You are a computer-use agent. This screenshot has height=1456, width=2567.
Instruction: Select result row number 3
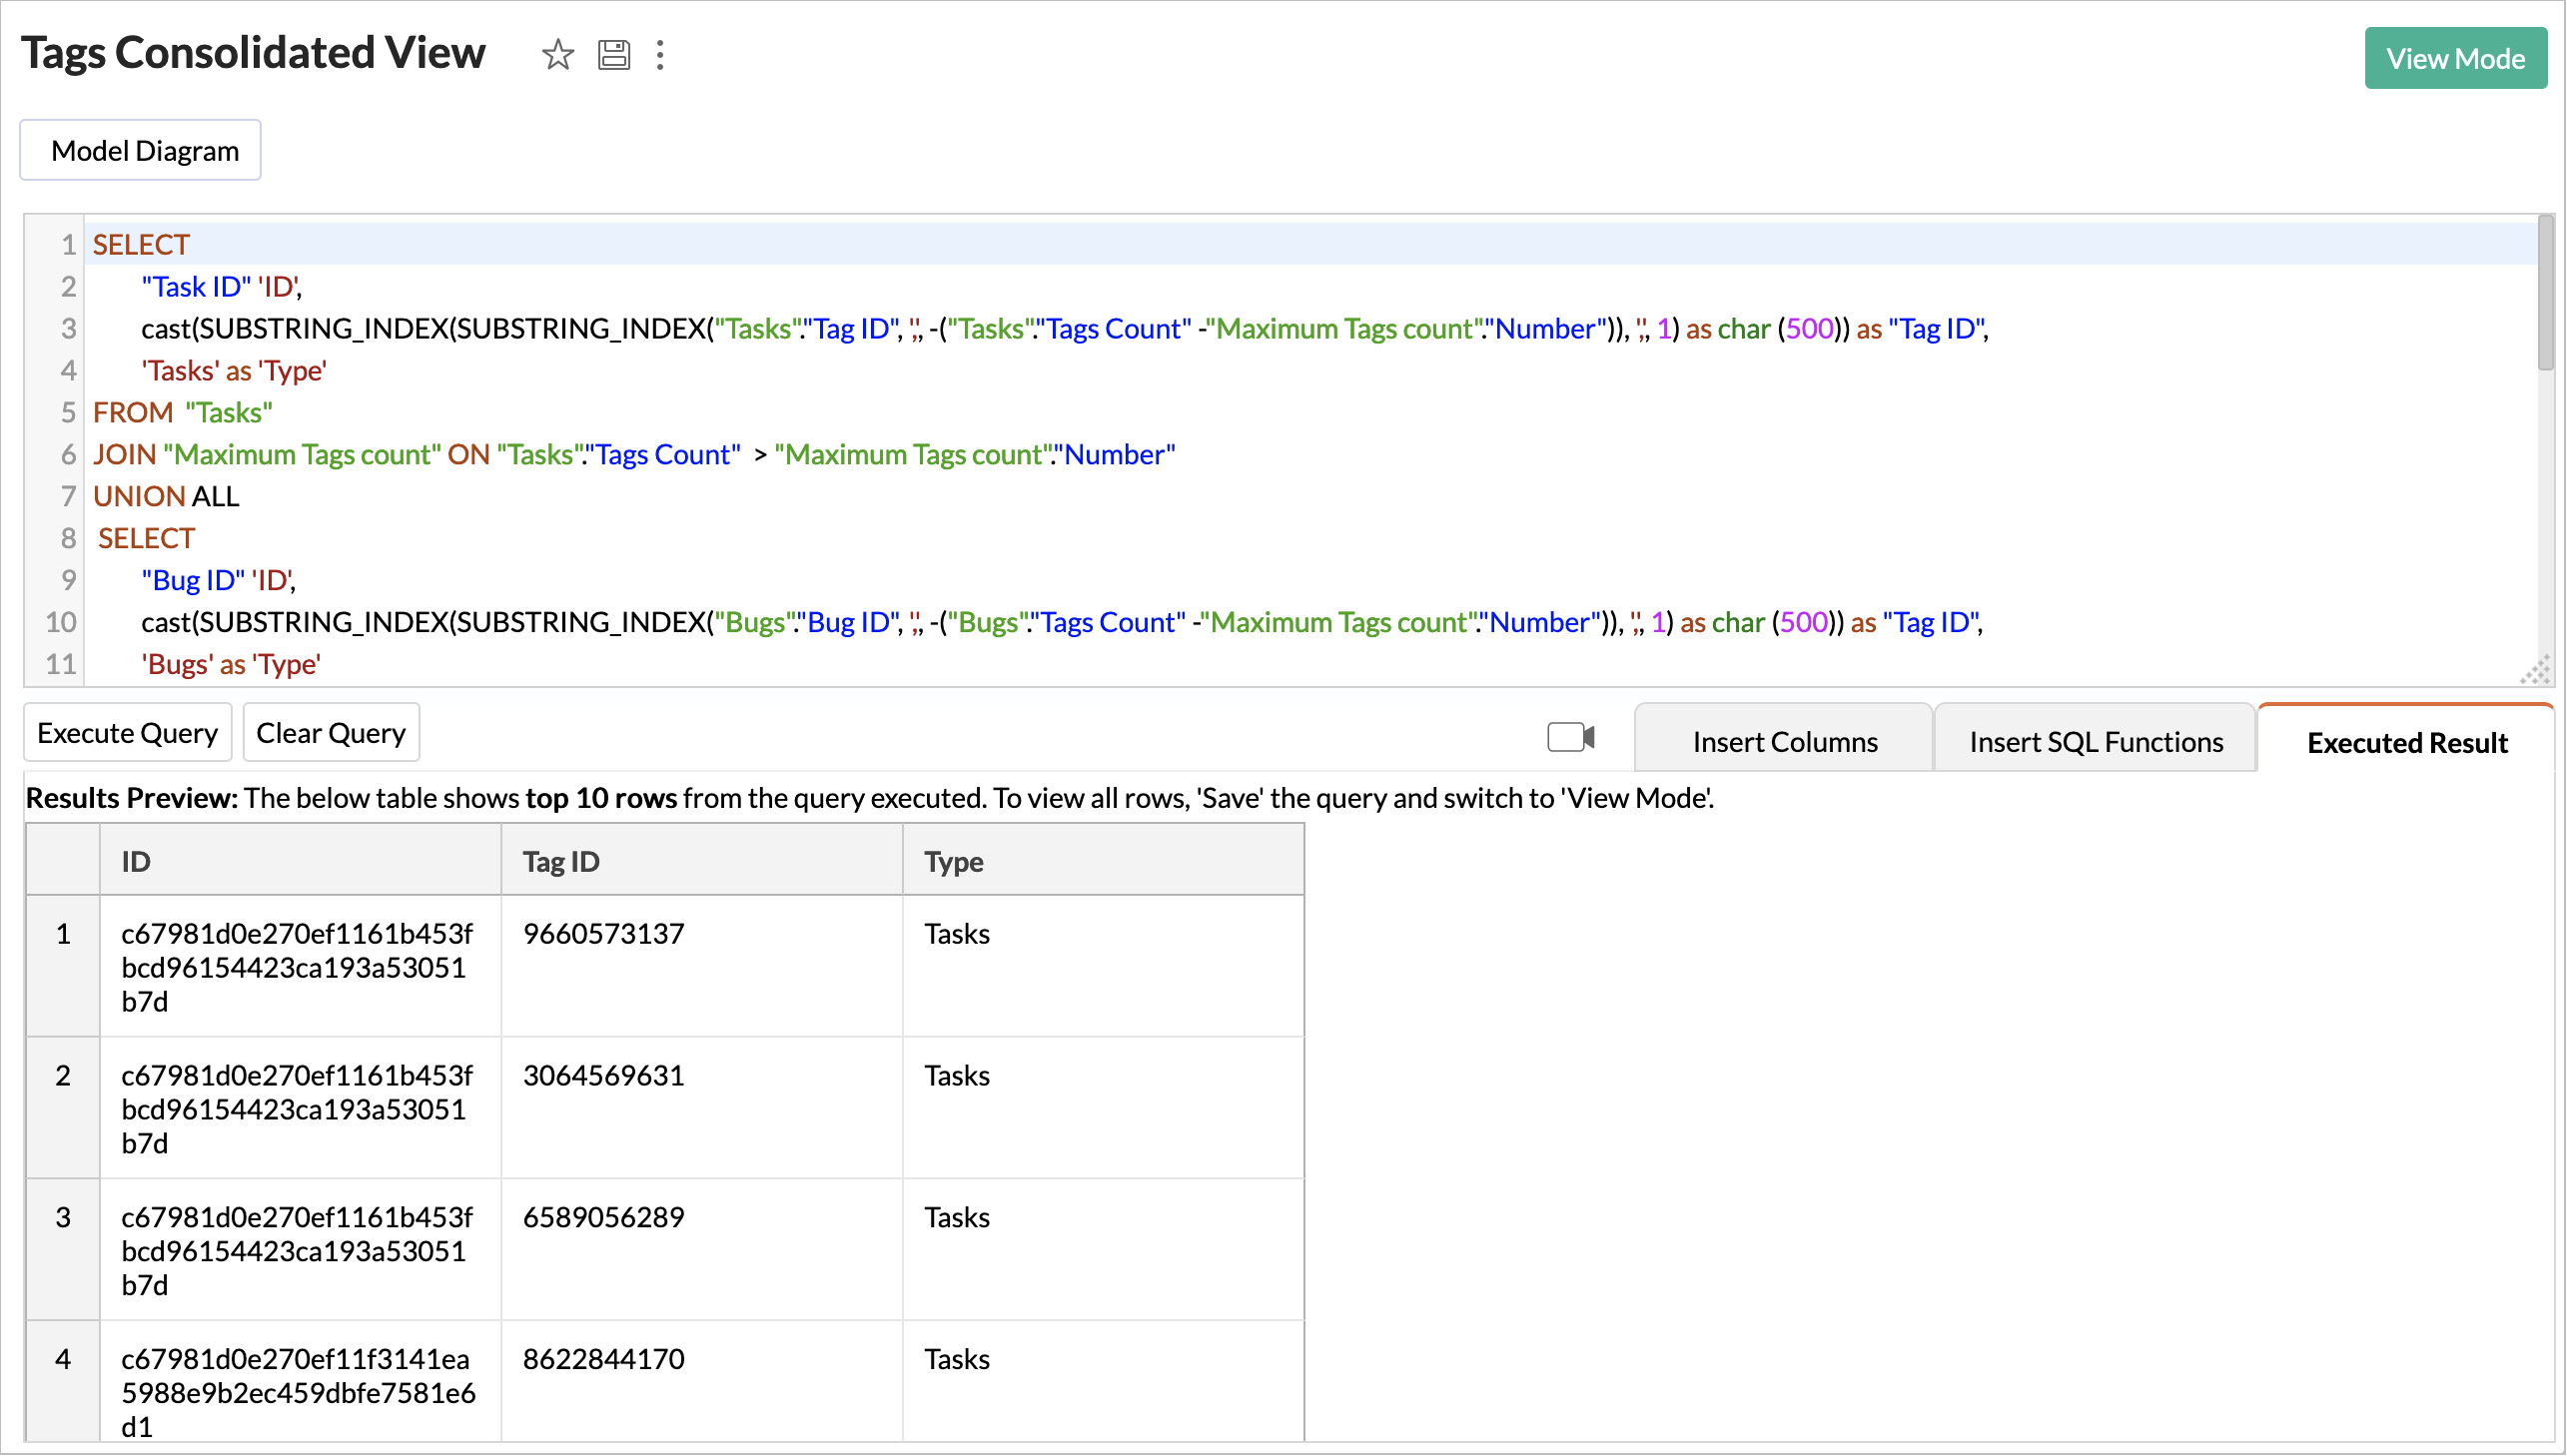63,1218
